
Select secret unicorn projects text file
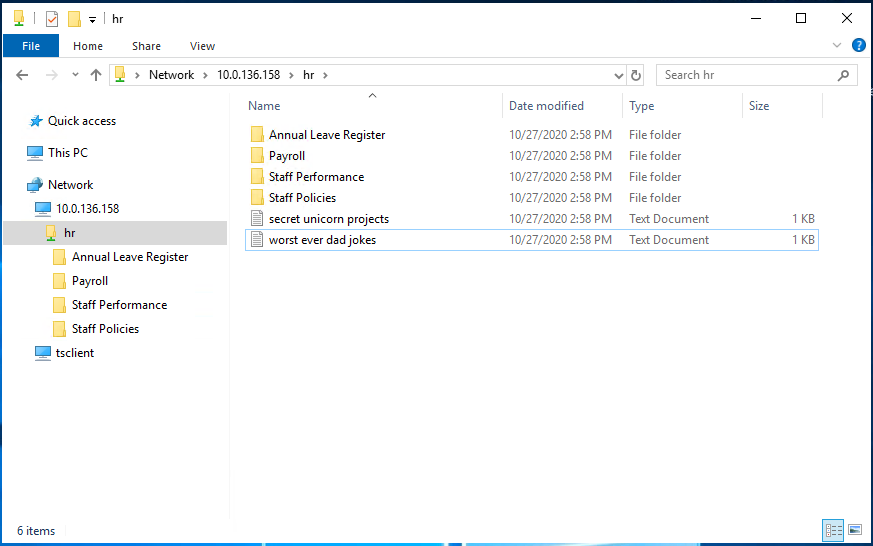[x=328, y=219]
